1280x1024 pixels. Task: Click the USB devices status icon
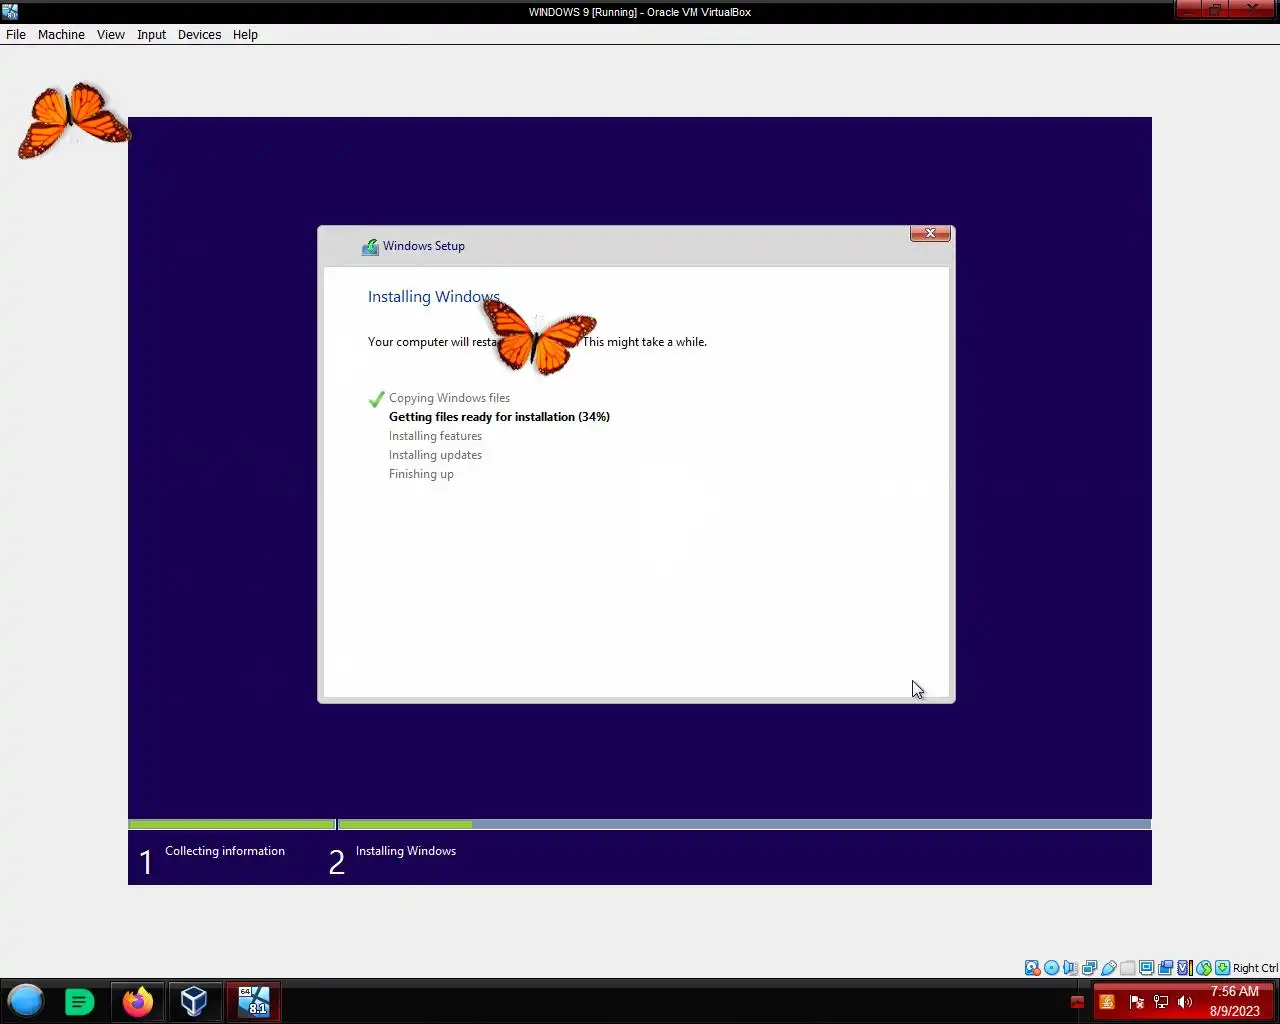[1108, 968]
